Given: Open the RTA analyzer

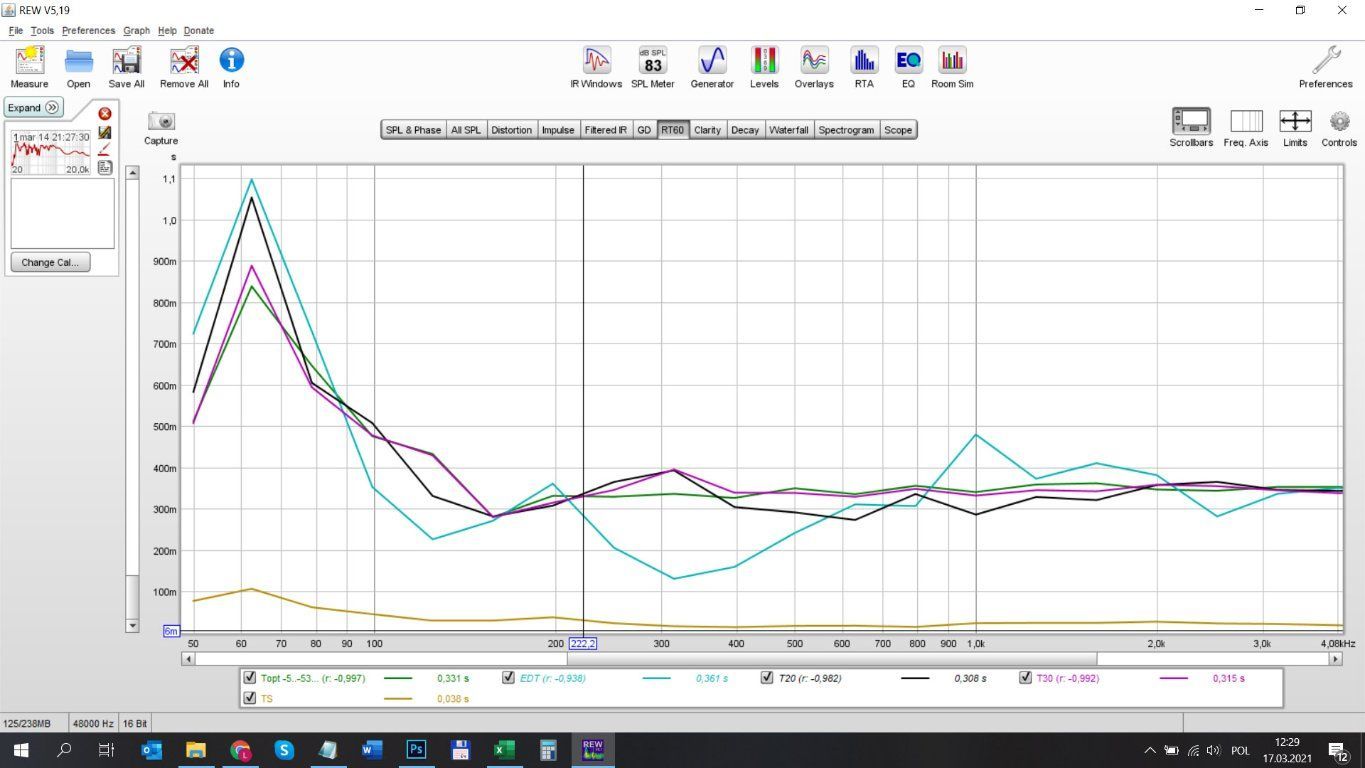Looking at the screenshot, I should click(864, 67).
